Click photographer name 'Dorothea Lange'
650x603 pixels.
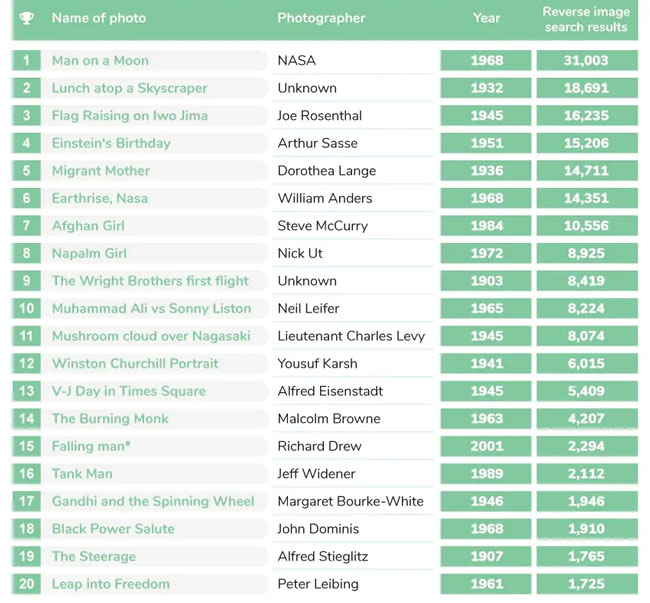326,171
